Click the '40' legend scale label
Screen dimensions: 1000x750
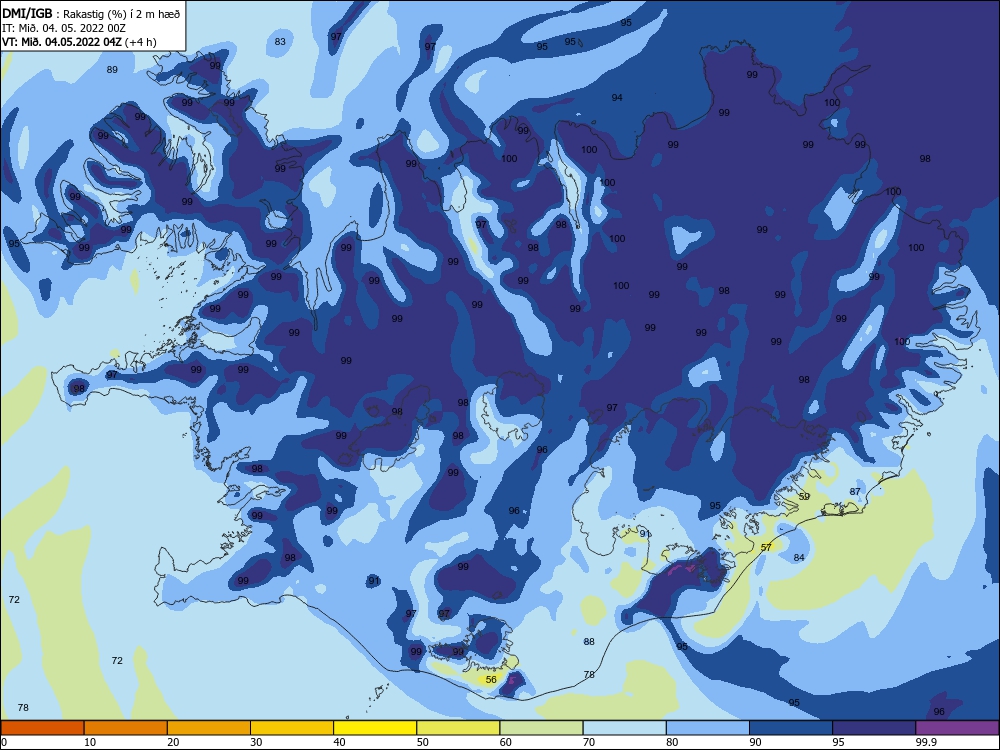[x=339, y=742]
